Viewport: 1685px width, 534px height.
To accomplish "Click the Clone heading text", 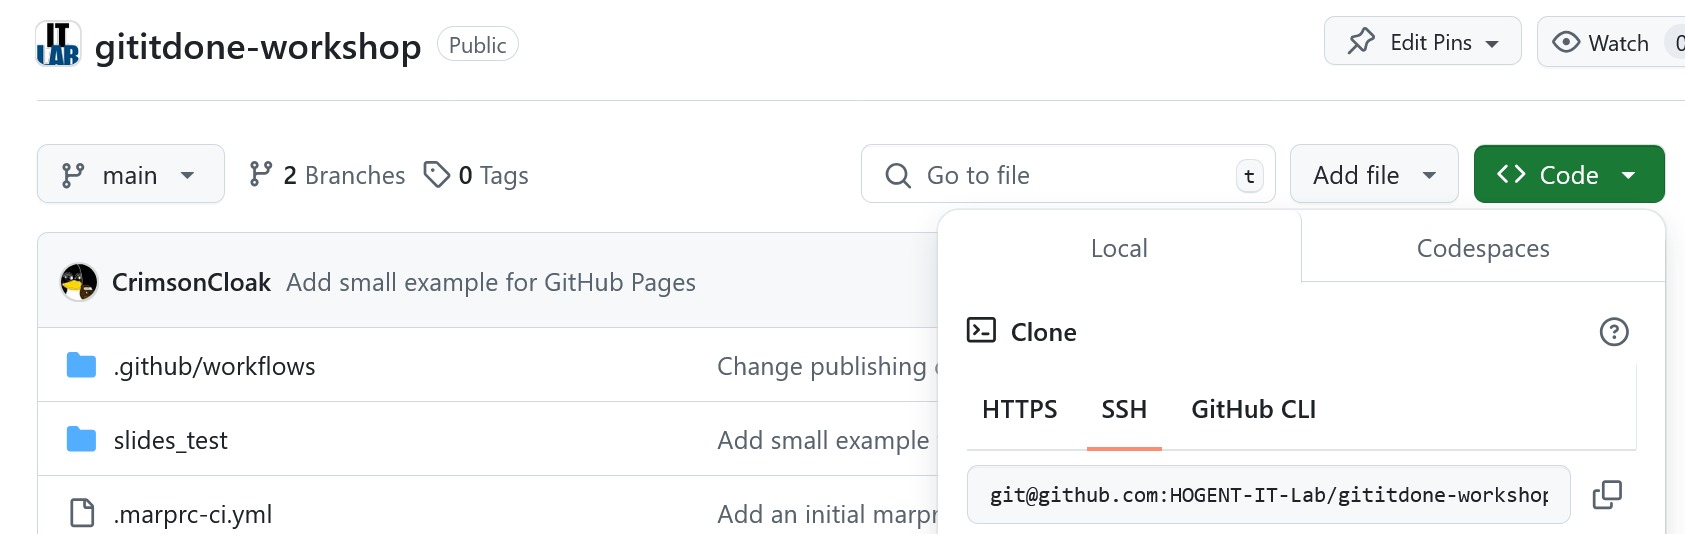I will point(1043,332).
